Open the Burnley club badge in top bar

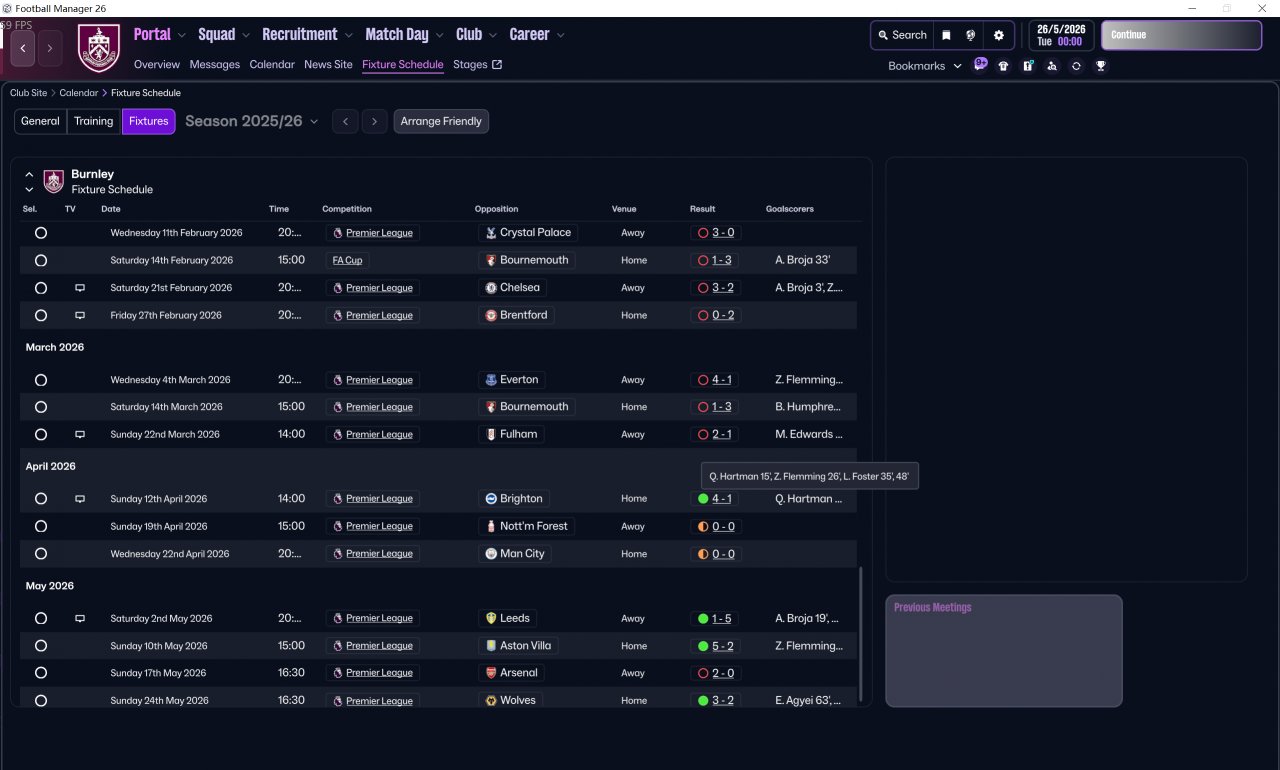98,48
